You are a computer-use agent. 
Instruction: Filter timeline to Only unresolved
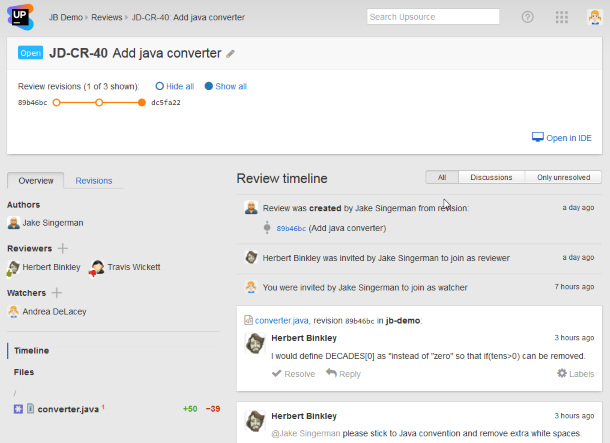pyautogui.click(x=563, y=177)
